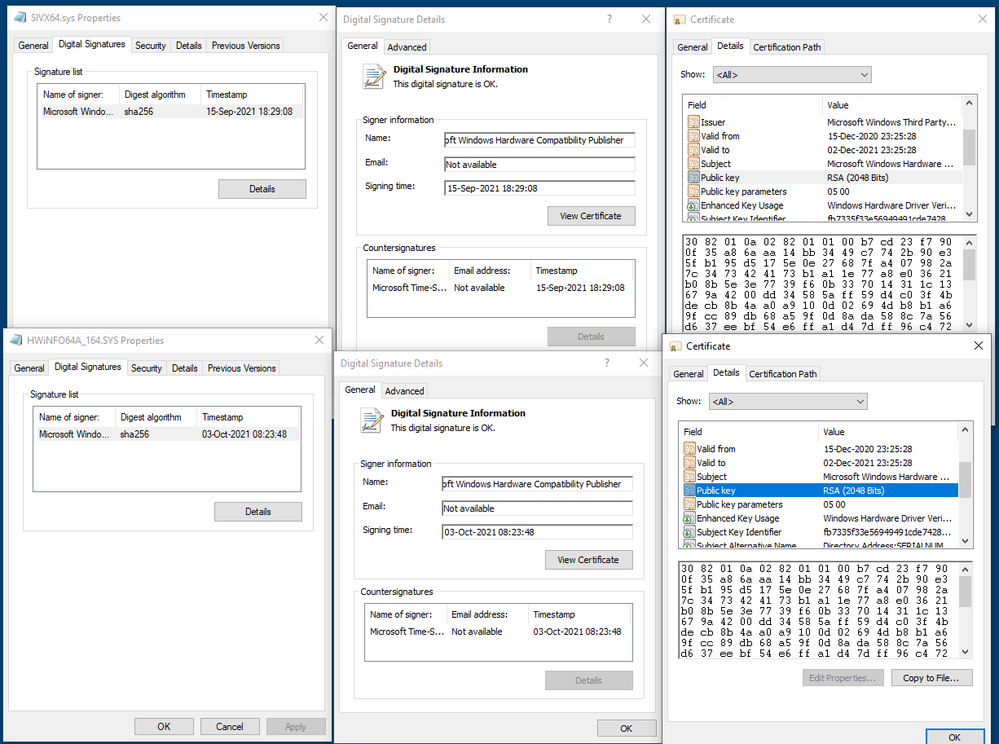Click the Details button in SIVX64.sys Properties
Screen dimensions: 999x744
pyautogui.click(x=262, y=189)
